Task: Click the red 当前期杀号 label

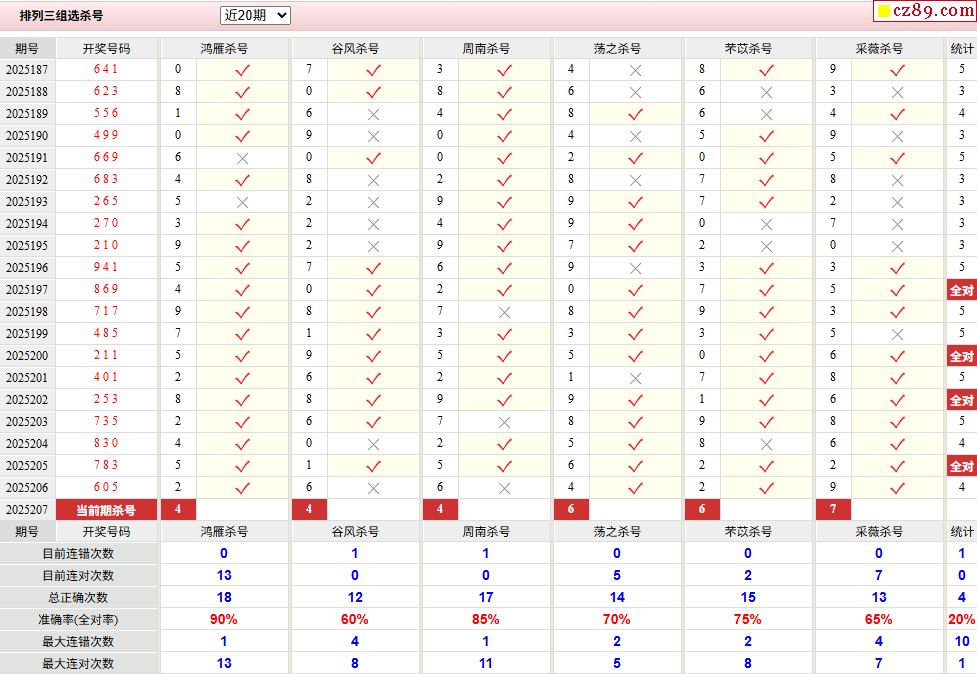Action: point(106,510)
